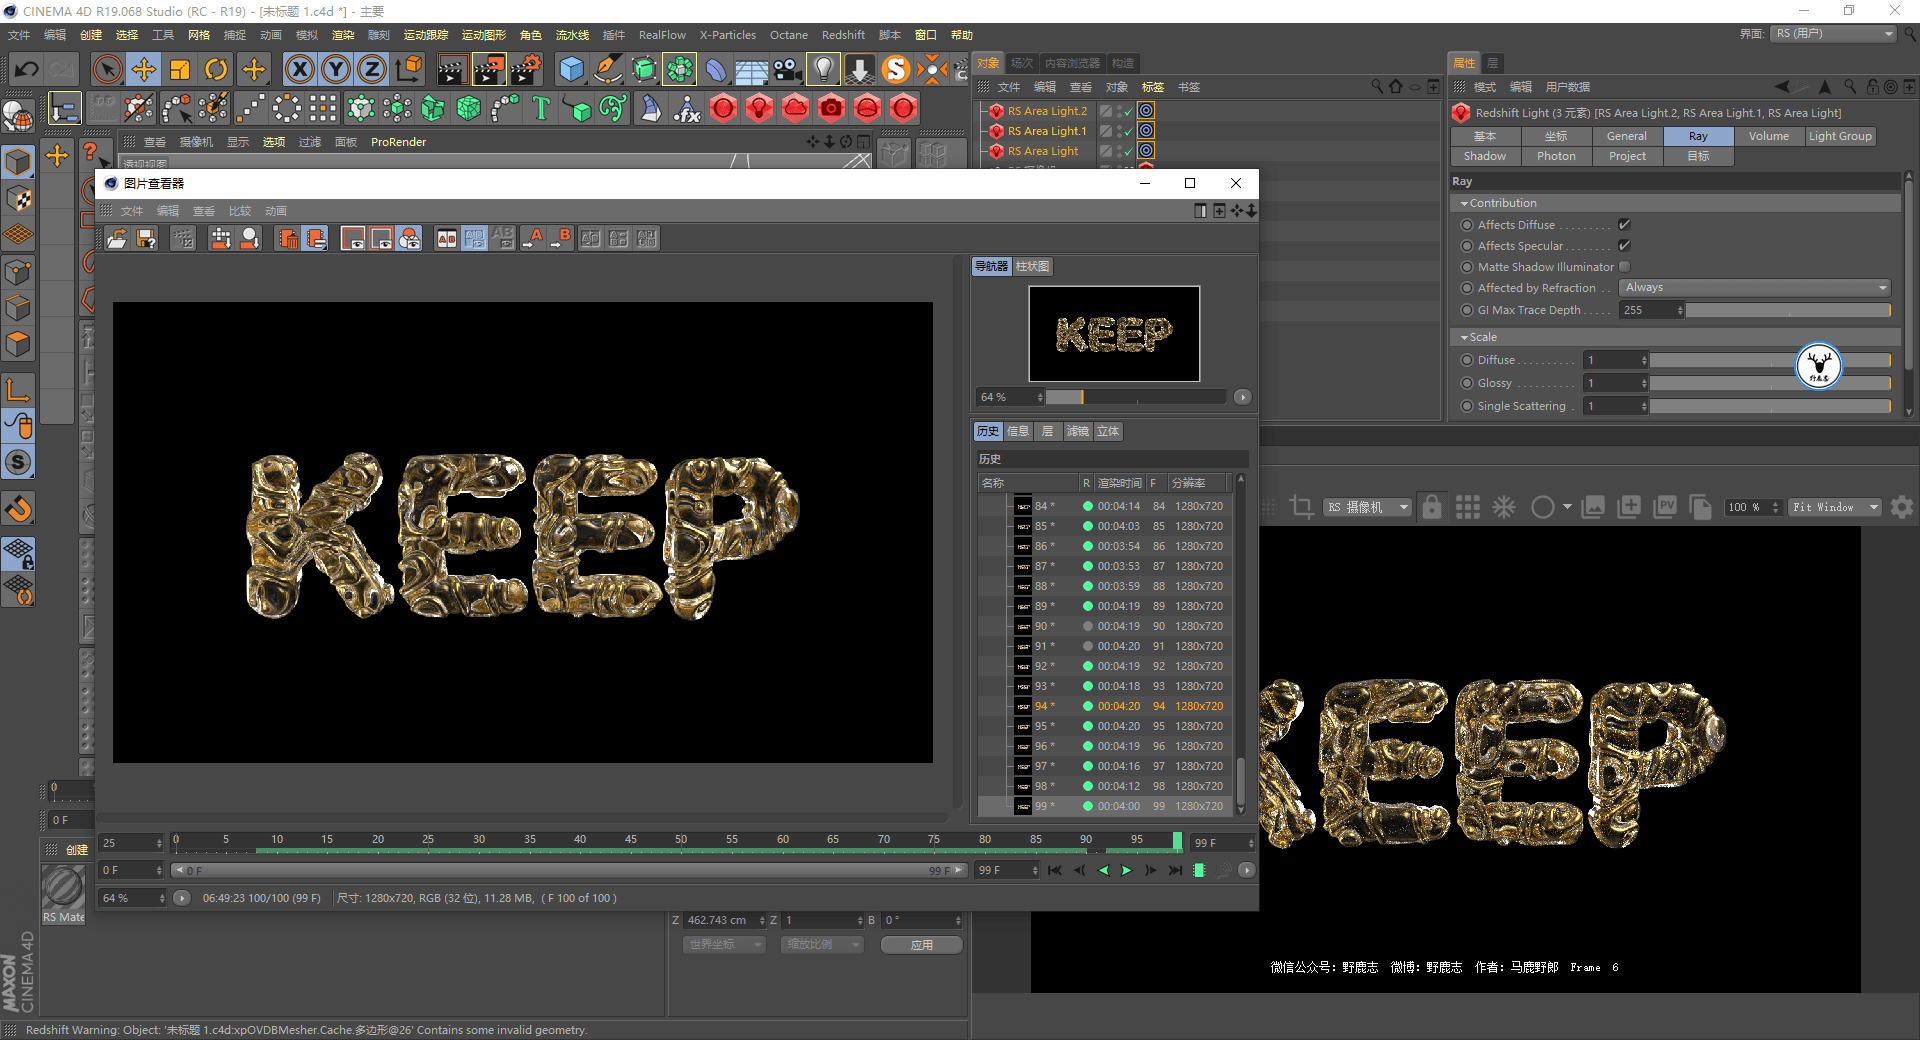Open the Redshift menu

tap(843, 35)
